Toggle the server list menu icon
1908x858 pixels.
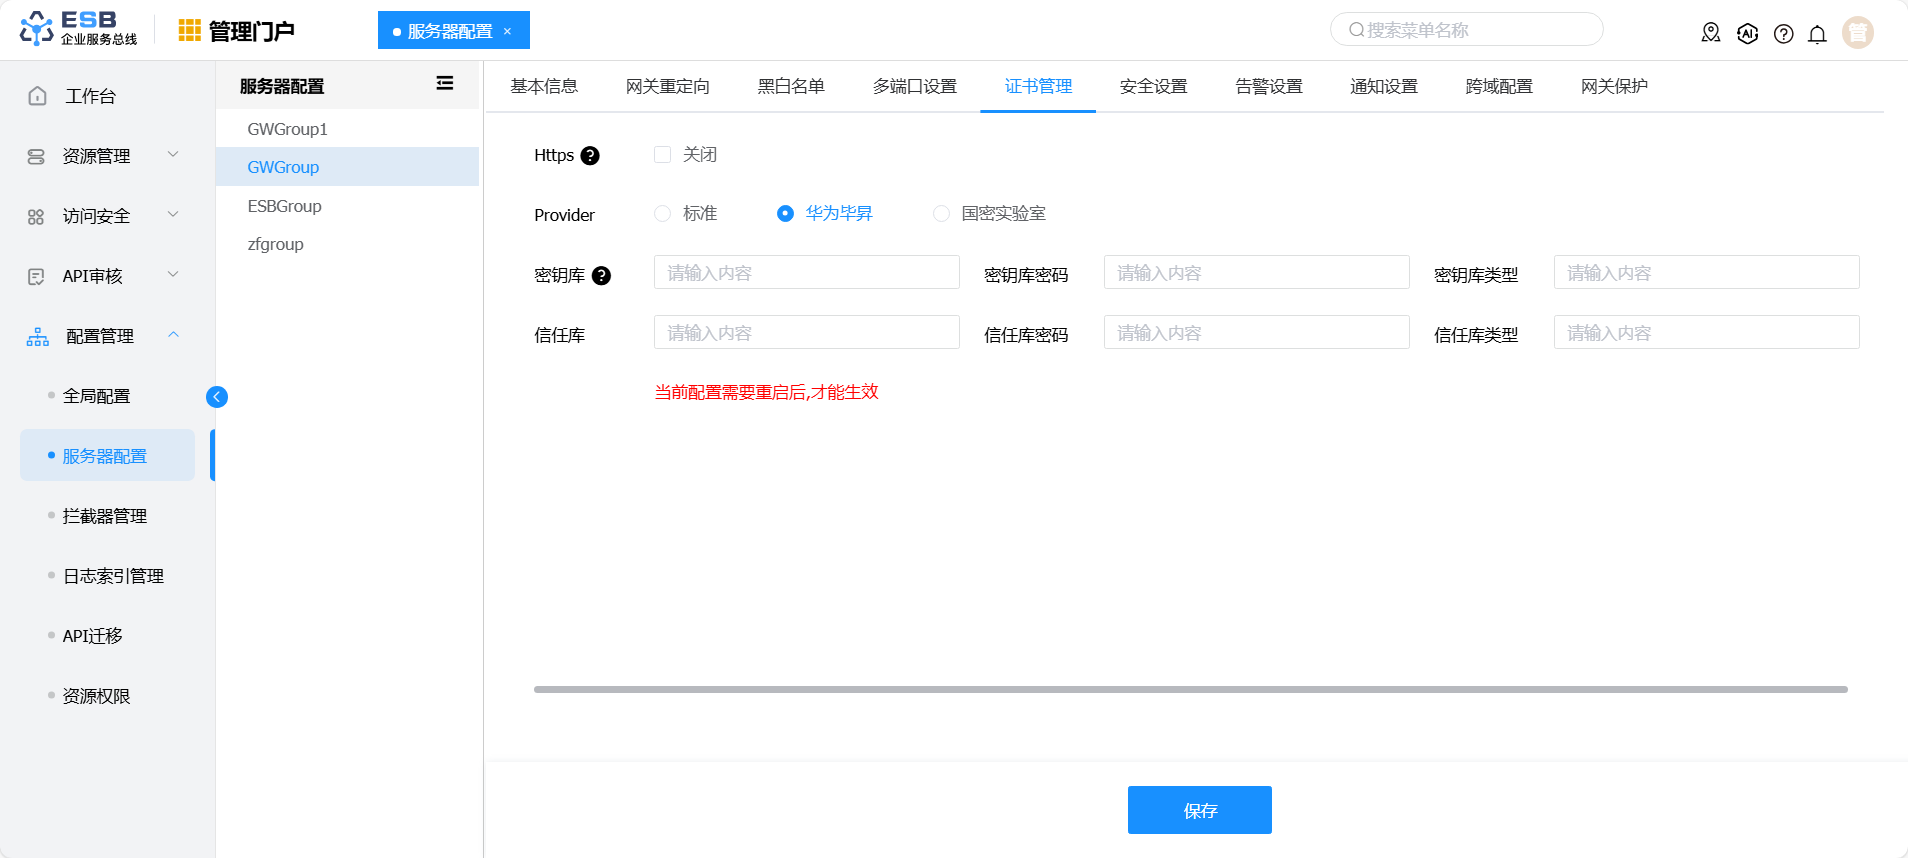click(445, 84)
